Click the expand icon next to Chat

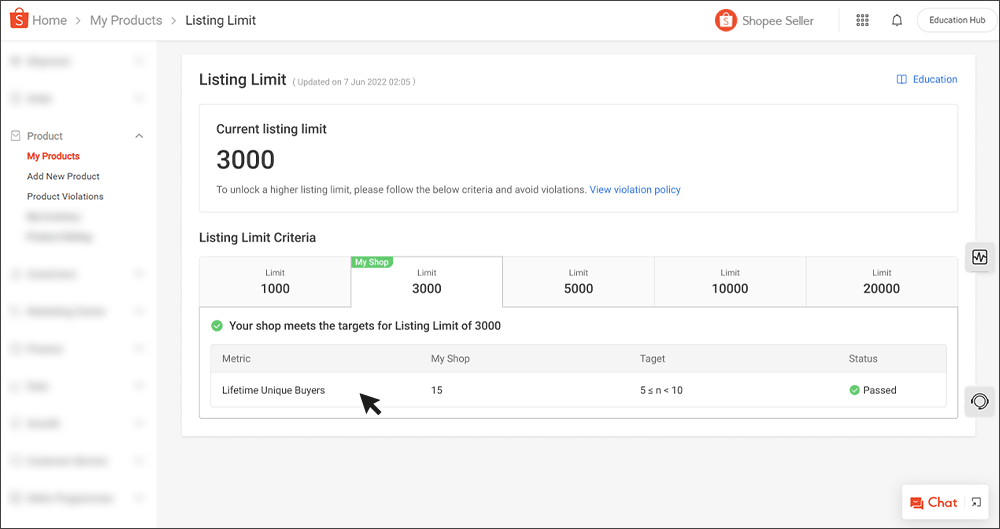977,503
